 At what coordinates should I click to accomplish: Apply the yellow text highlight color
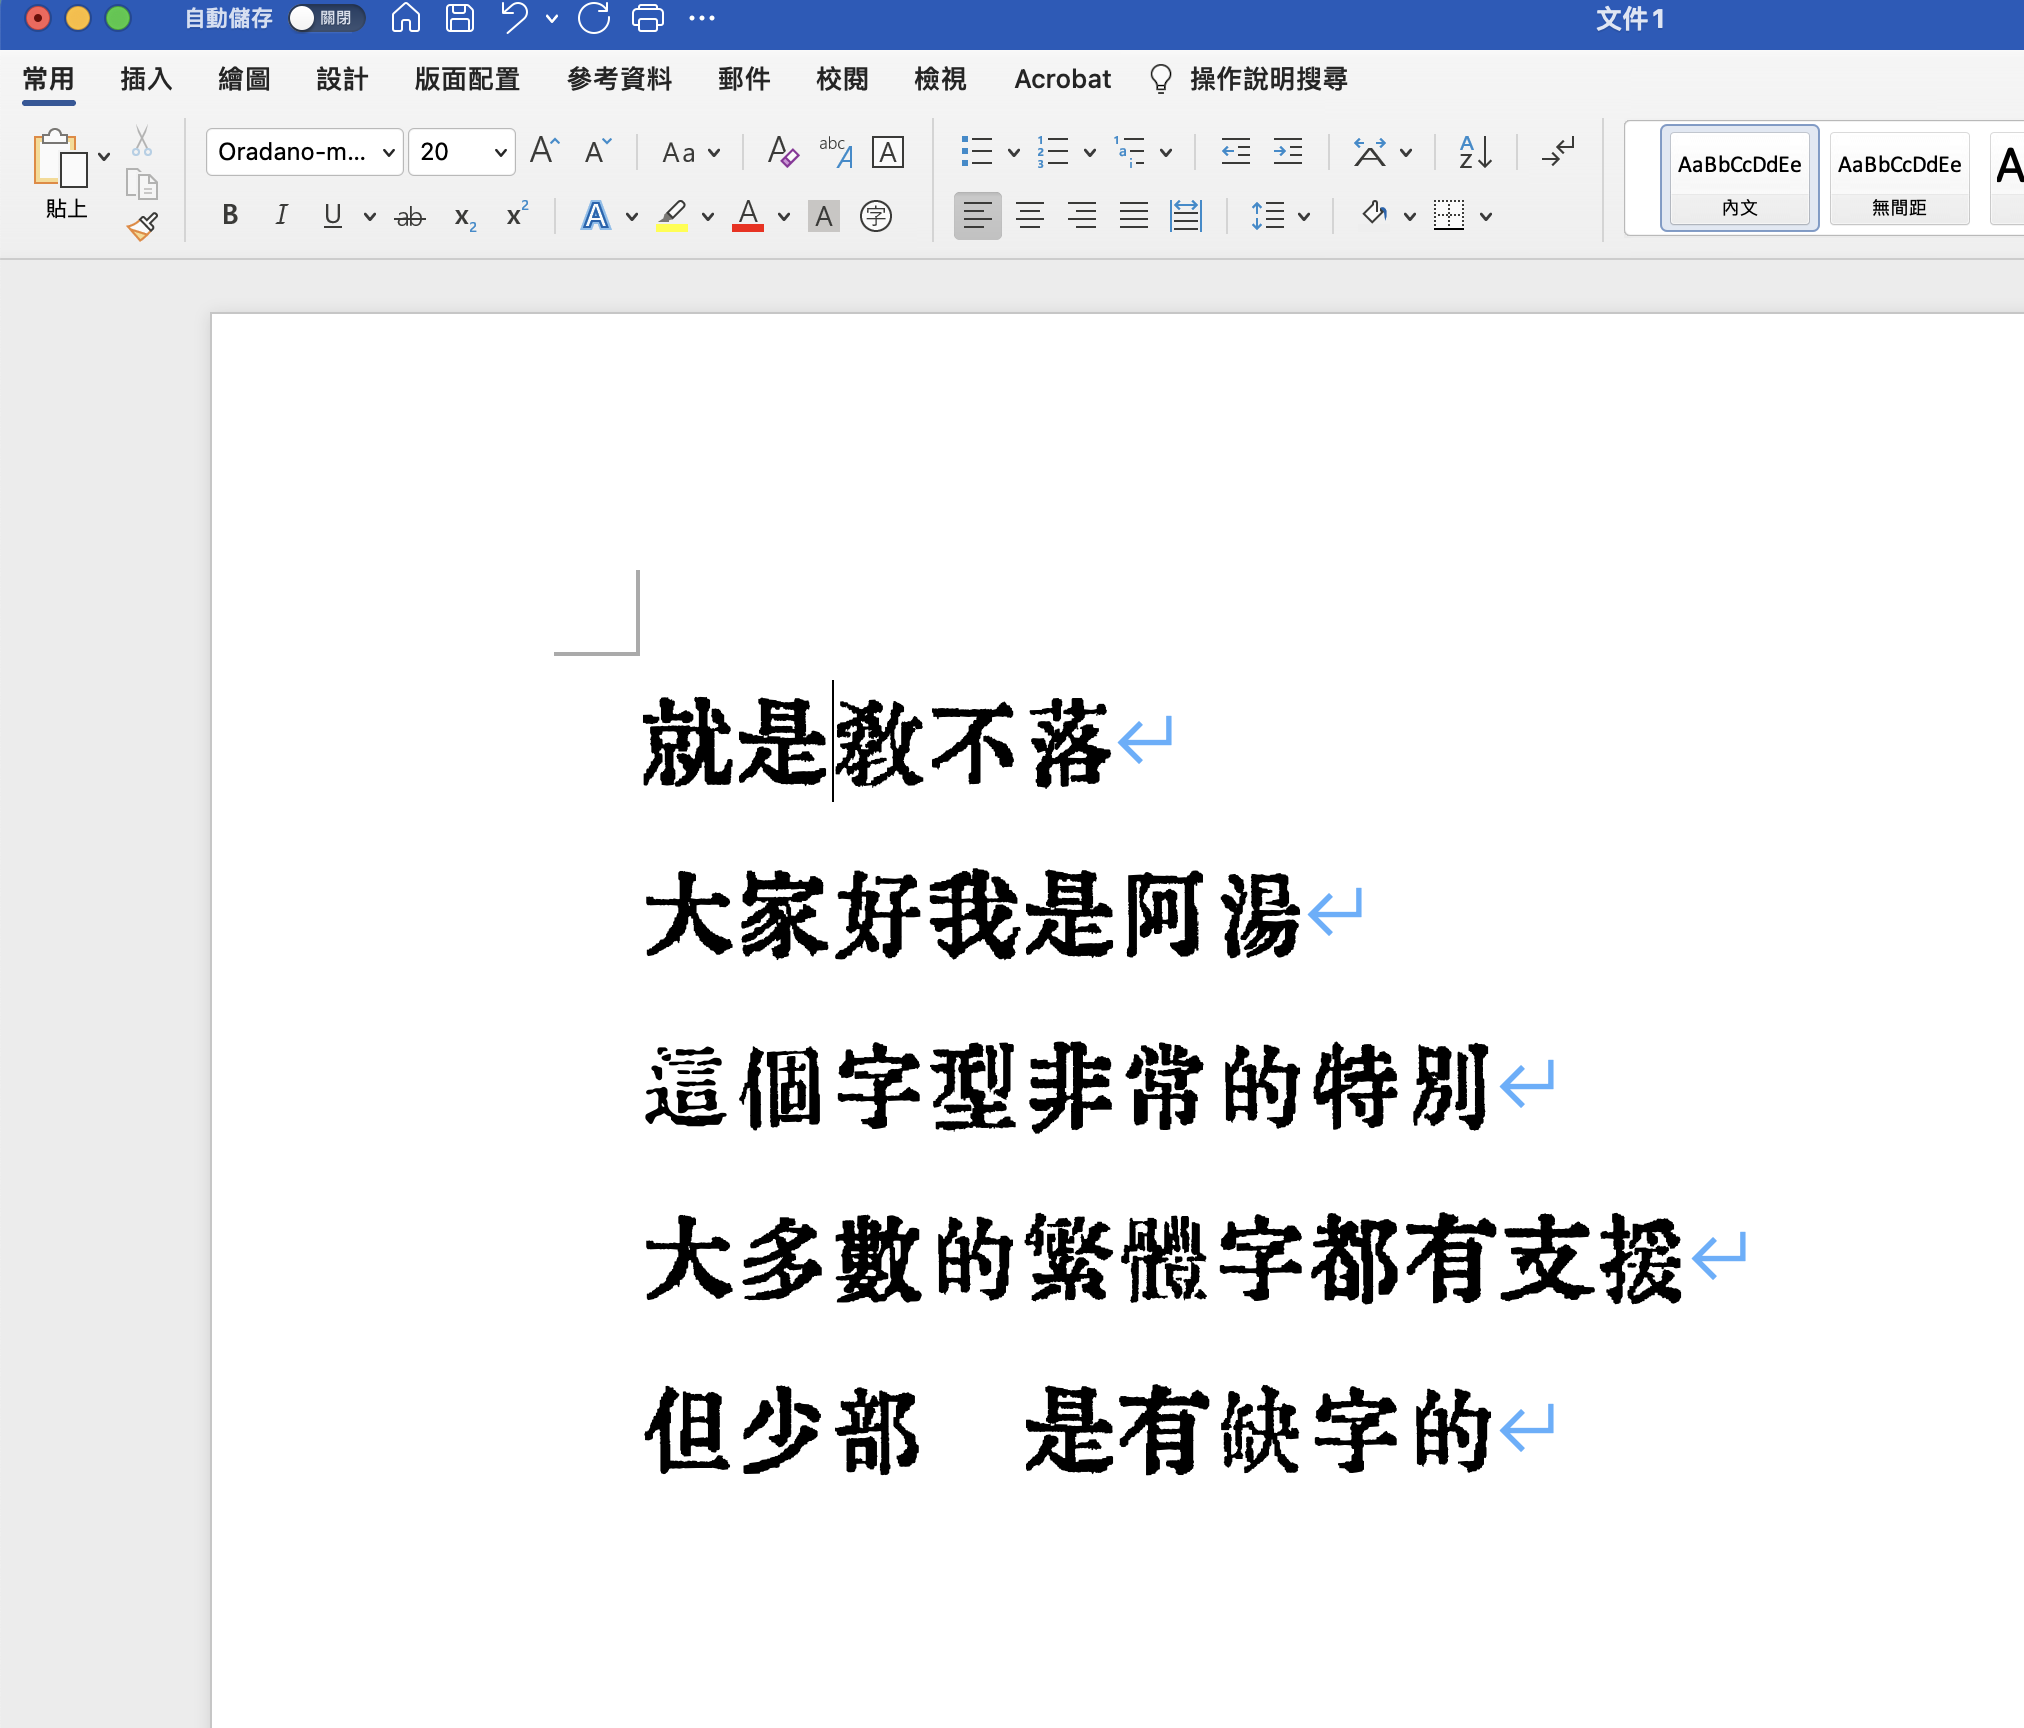coord(672,216)
